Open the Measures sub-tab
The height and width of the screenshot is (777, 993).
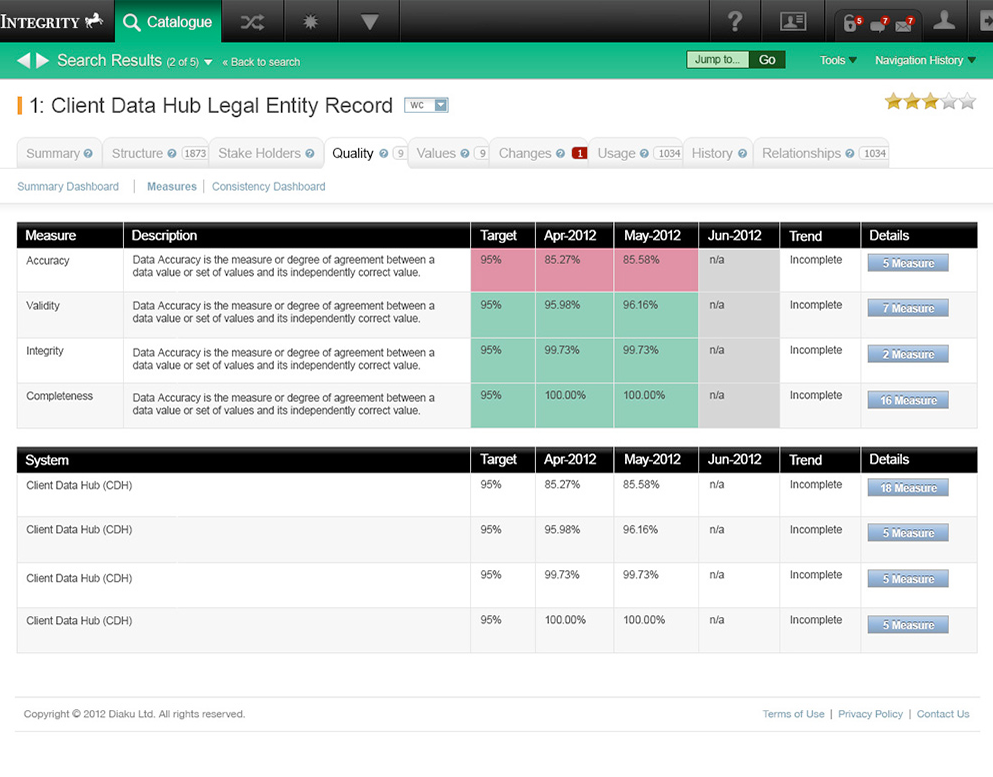point(172,186)
